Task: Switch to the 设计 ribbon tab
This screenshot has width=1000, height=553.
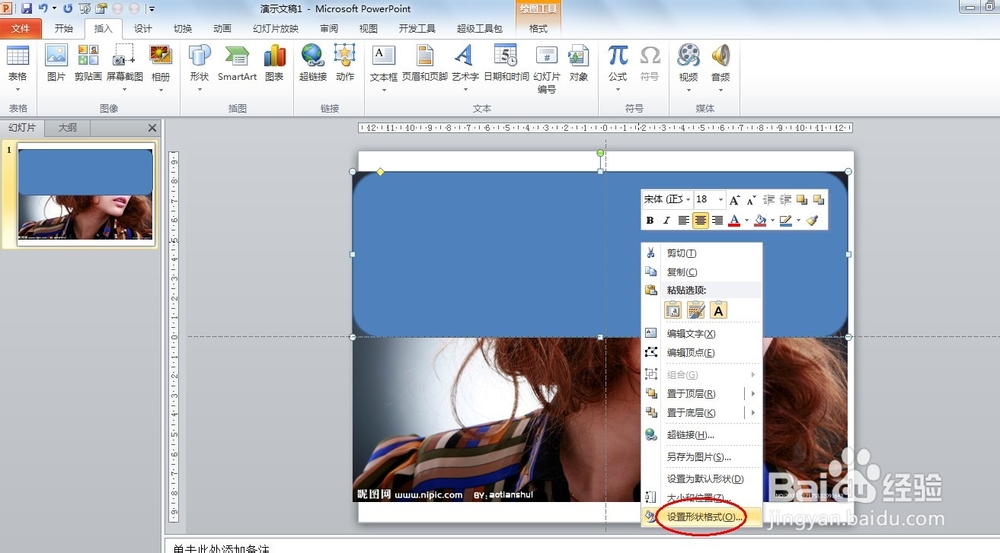Action: (x=143, y=29)
